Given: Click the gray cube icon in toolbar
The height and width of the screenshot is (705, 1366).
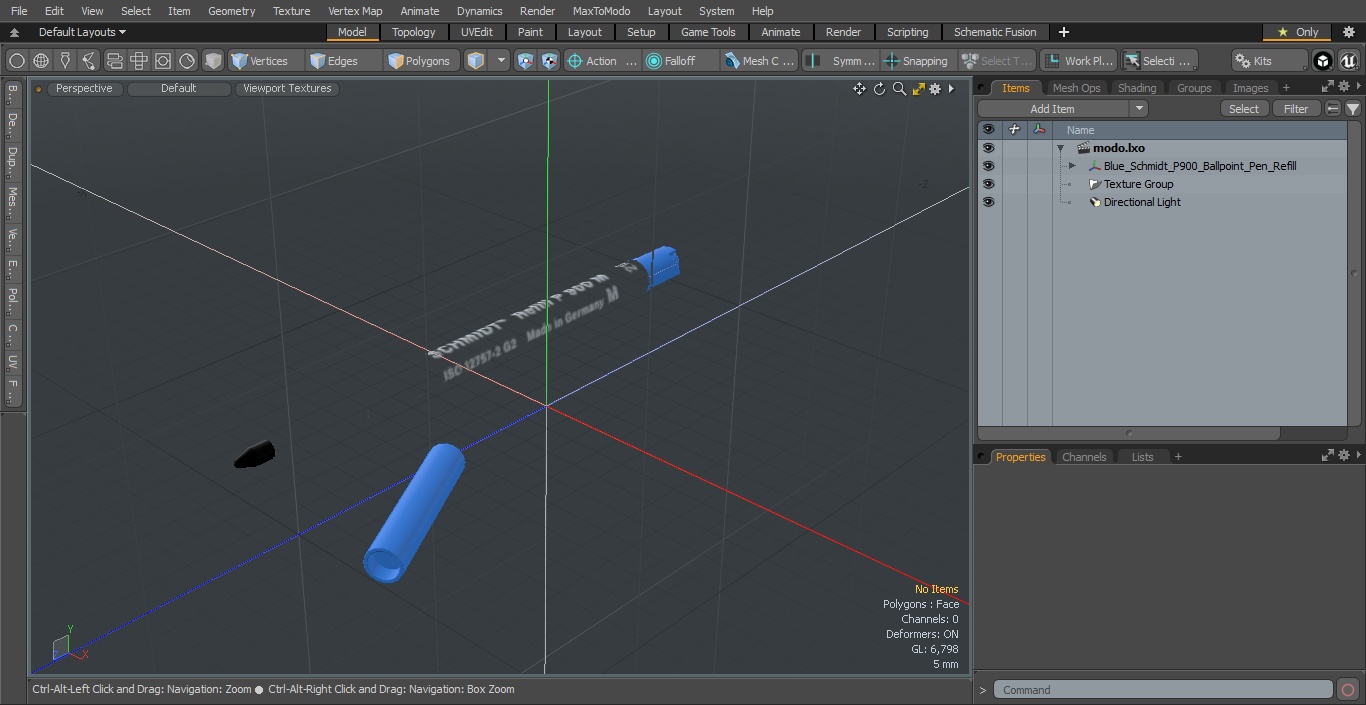Looking at the screenshot, I should [x=213, y=61].
